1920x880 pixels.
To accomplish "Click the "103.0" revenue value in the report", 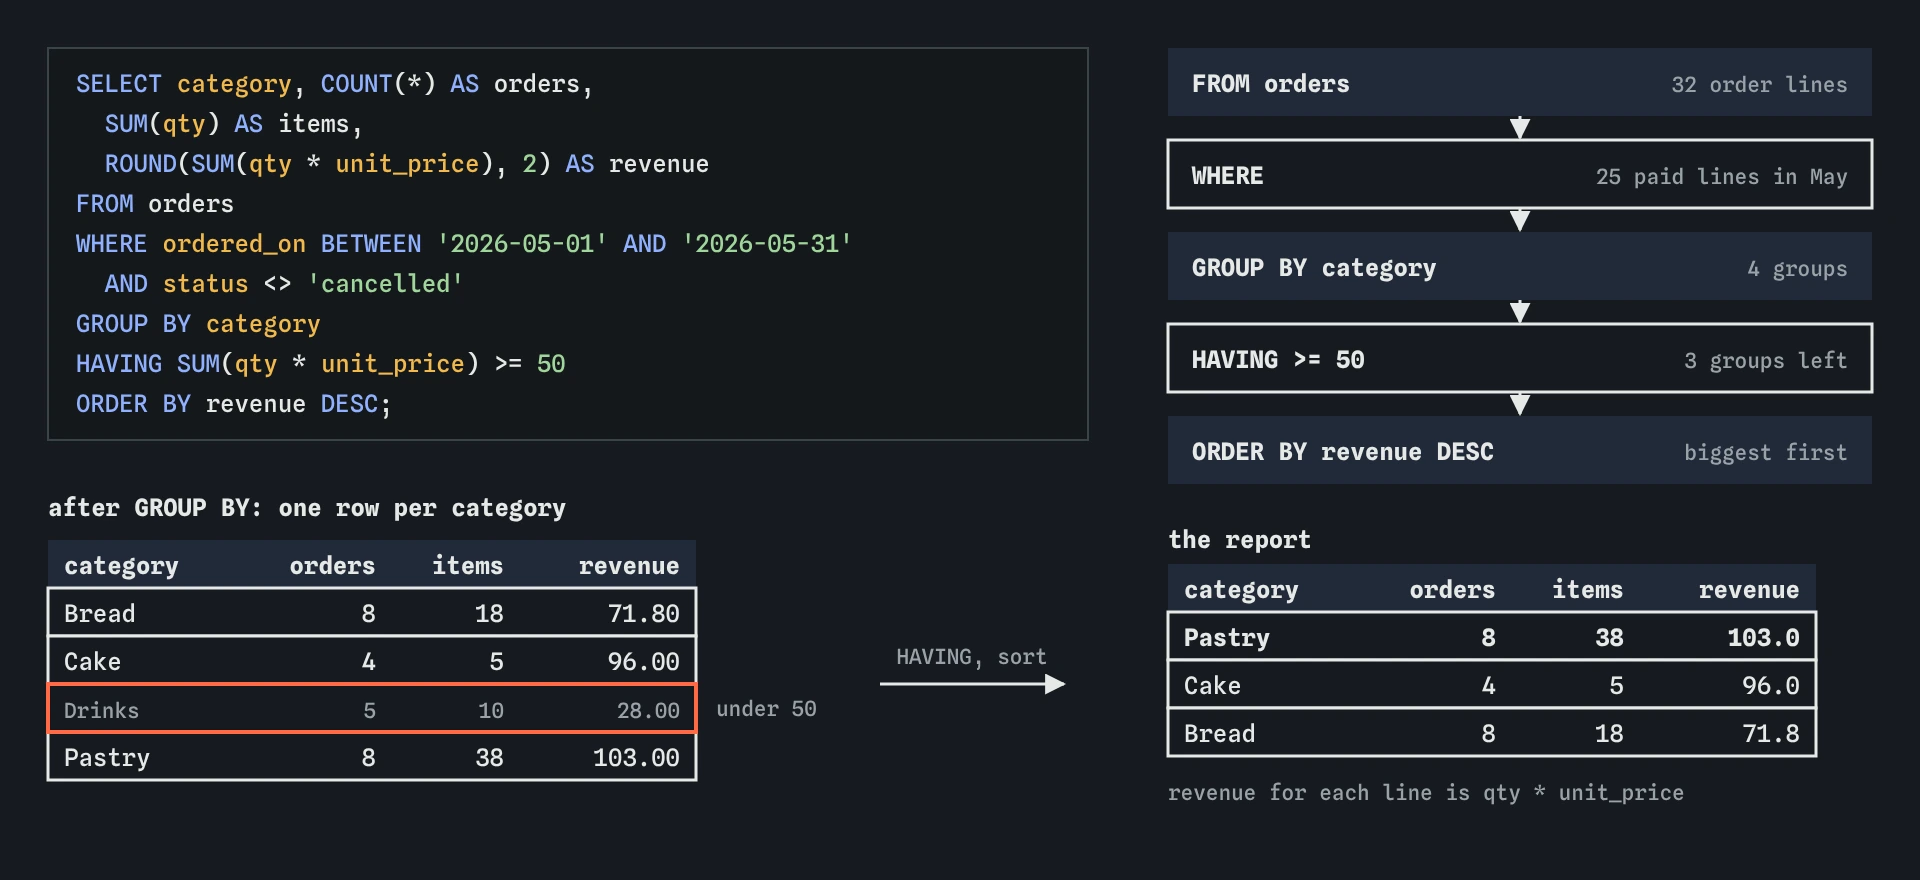I will pos(1763,638).
